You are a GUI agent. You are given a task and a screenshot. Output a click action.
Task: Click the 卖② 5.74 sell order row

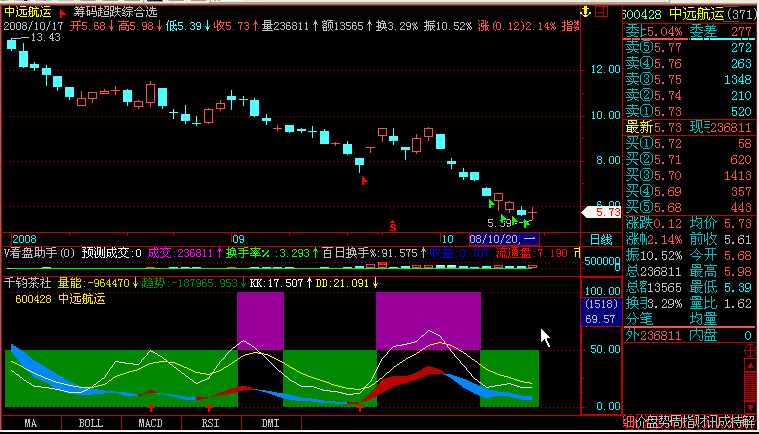[688, 95]
